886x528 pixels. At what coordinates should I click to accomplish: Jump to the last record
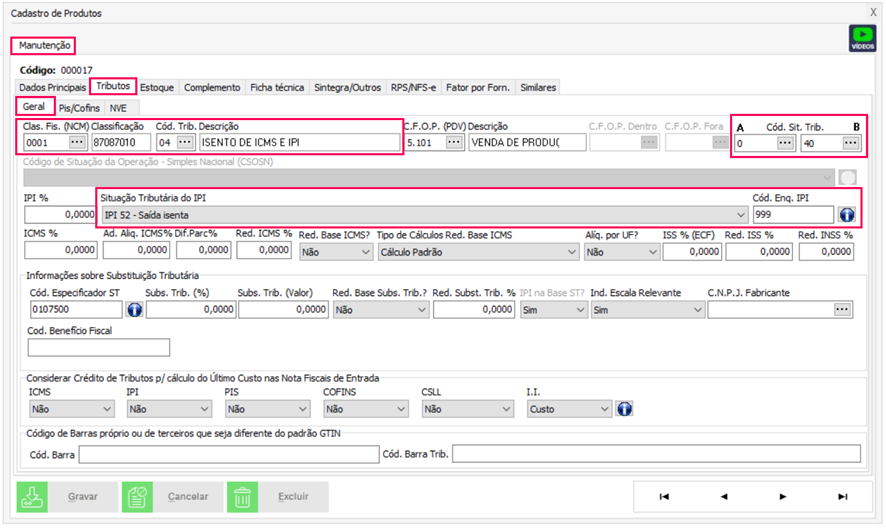click(x=842, y=496)
